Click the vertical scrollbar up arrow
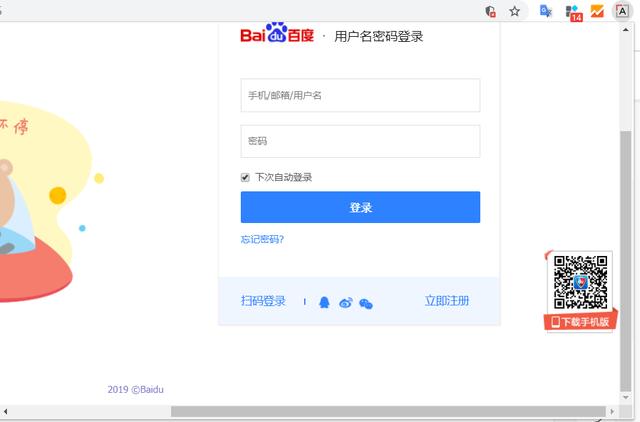 (x=625, y=30)
